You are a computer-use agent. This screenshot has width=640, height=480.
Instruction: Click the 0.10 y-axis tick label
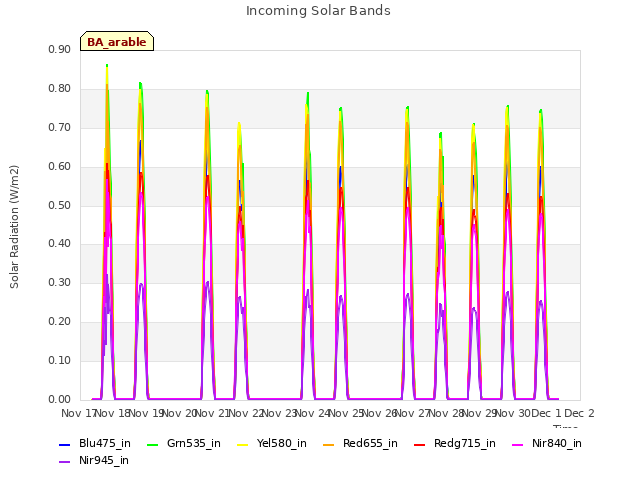pos(60,360)
